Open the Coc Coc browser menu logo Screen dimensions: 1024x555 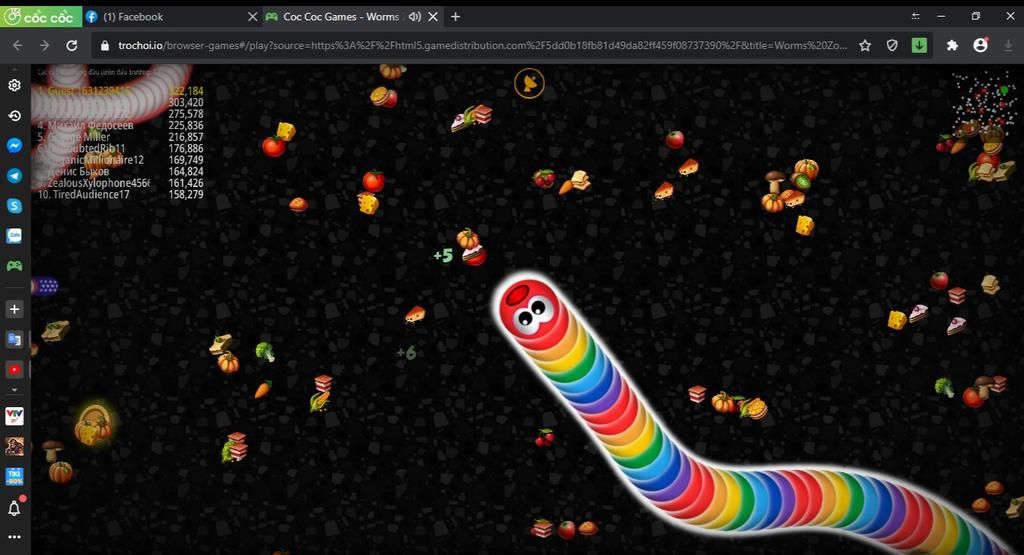point(40,17)
